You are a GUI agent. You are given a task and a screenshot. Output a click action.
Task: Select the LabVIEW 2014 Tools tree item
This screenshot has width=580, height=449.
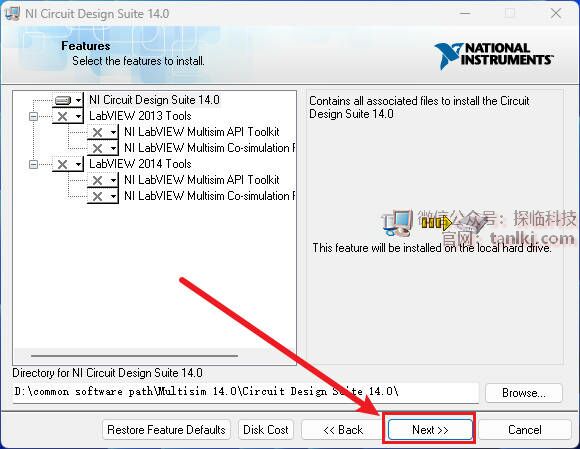coord(140,164)
